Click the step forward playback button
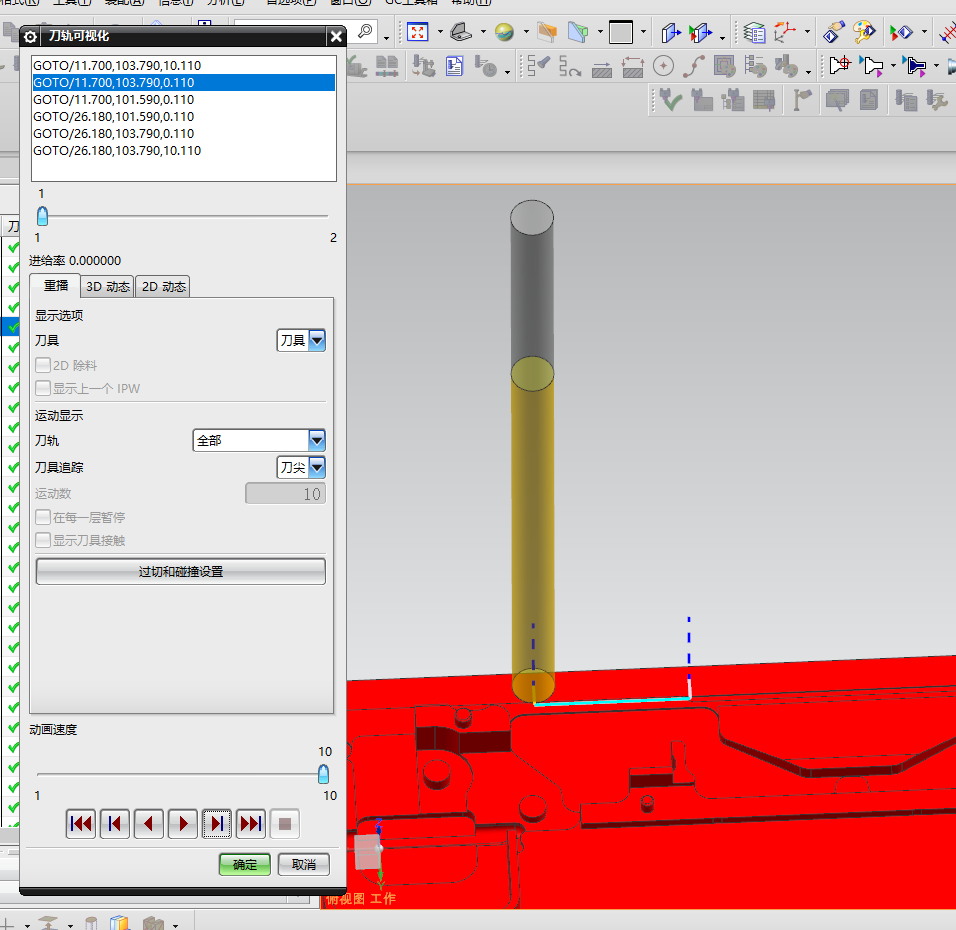956x930 pixels. 217,824
